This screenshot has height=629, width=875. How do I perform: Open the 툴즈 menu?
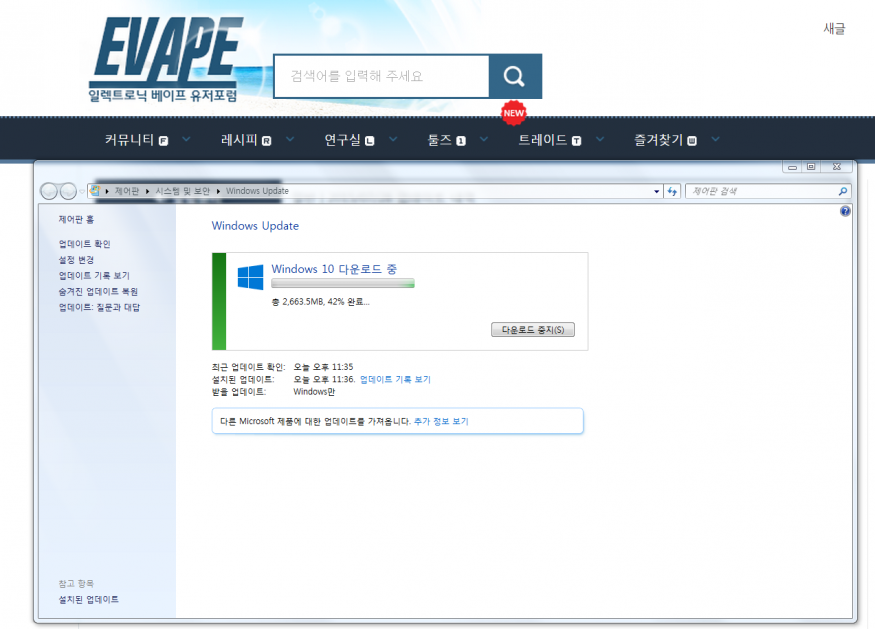coord(439,140)
